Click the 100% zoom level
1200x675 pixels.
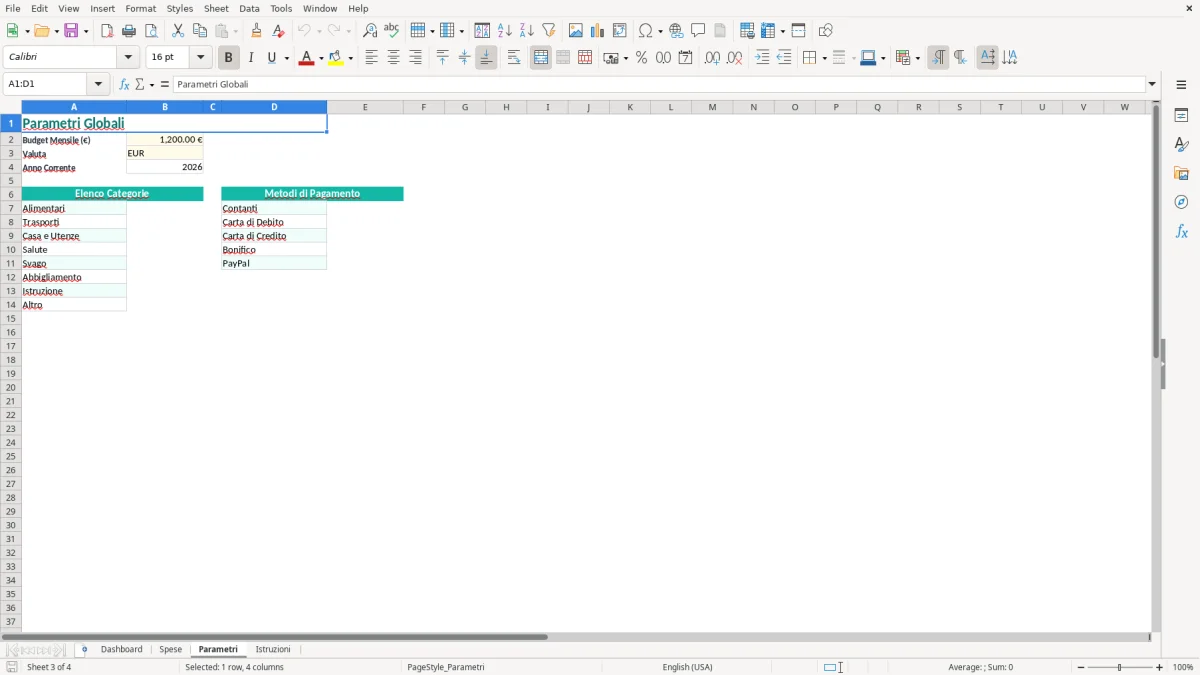(1183, 667)
